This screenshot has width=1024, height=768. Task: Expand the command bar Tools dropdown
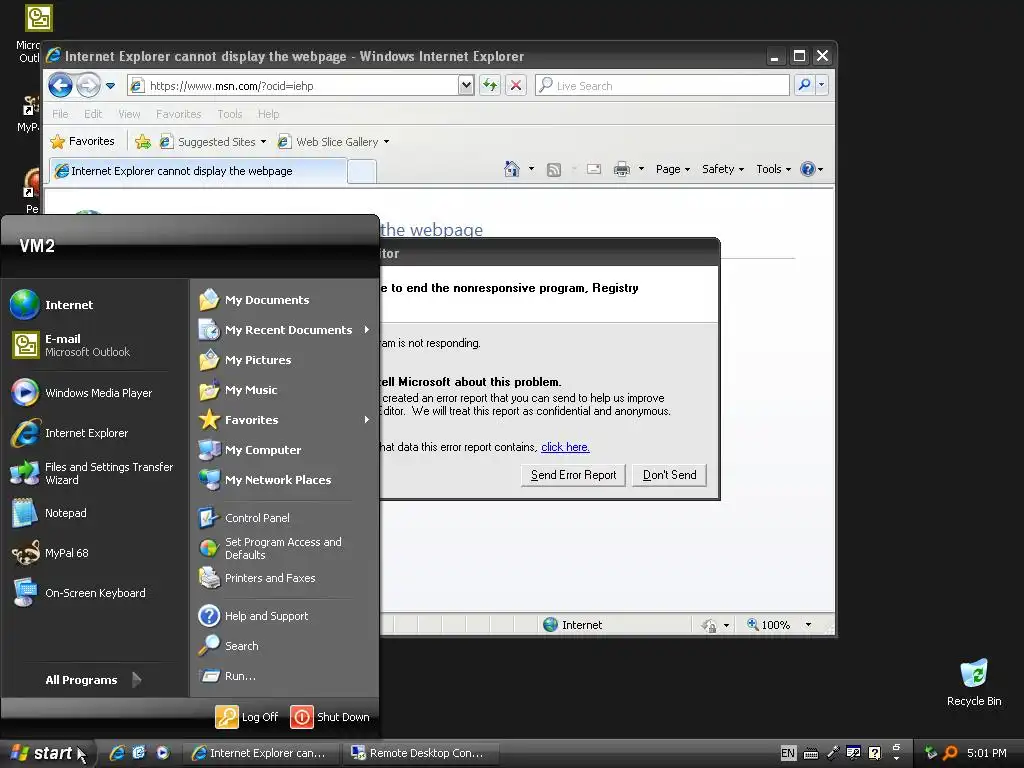pyautogui.click(x=773, y=169)
